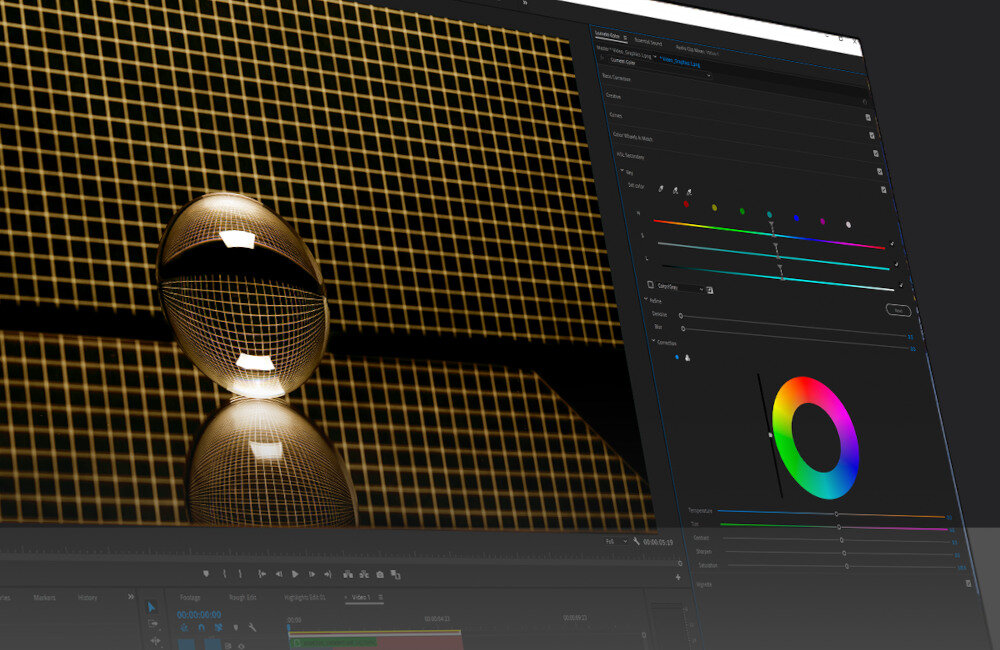The width and height of the screenshot is (1000, 650).
Task: Open the Full playback resolution dropdown
Action: (615, 542)
